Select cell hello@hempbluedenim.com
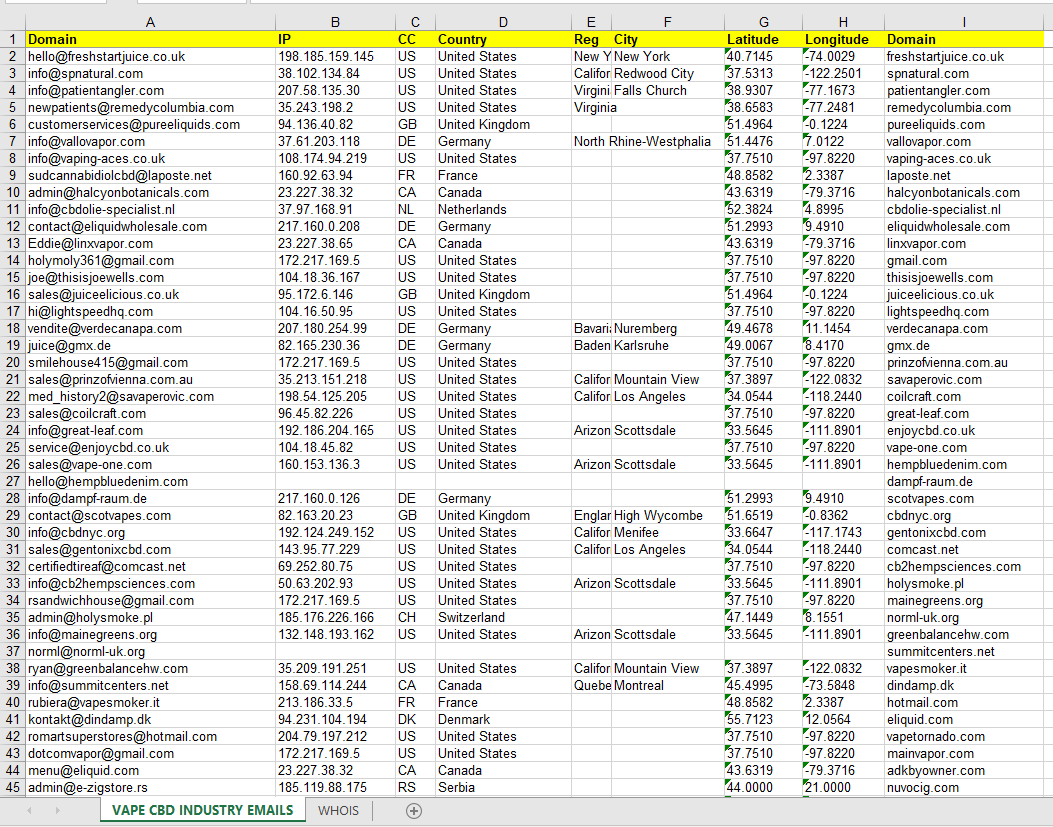 [x=150, y=482]
